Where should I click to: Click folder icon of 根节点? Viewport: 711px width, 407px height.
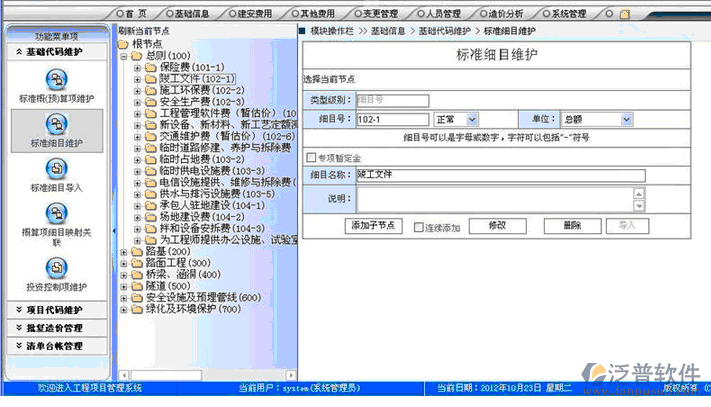click(123, 44)
